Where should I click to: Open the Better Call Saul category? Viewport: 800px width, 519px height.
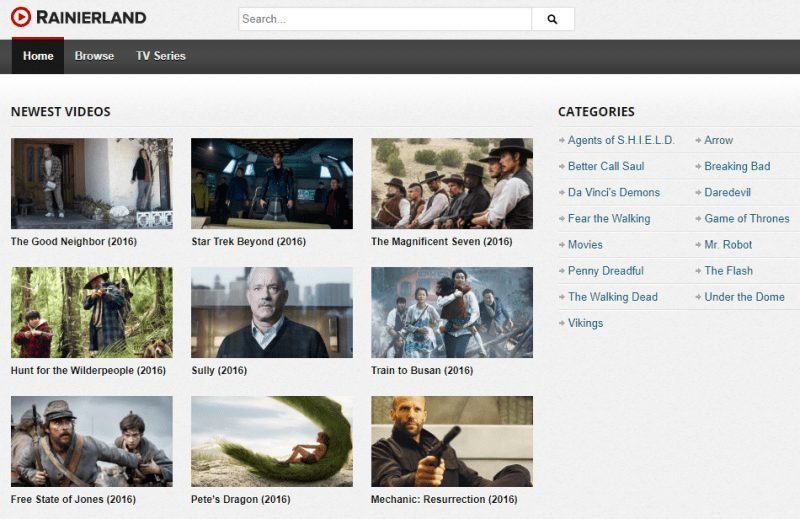[606, 166]
